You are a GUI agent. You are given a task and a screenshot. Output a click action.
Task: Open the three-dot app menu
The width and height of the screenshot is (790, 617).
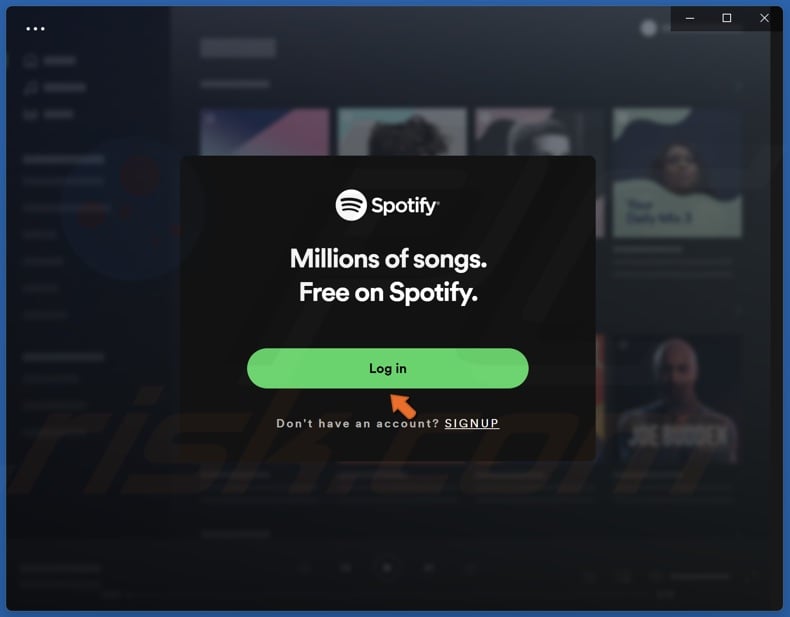(x=35, y=29)
